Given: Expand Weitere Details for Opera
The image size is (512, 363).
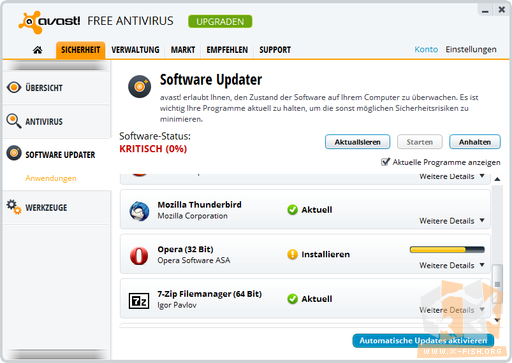Looking at the screenshot, I should point(452,265).
